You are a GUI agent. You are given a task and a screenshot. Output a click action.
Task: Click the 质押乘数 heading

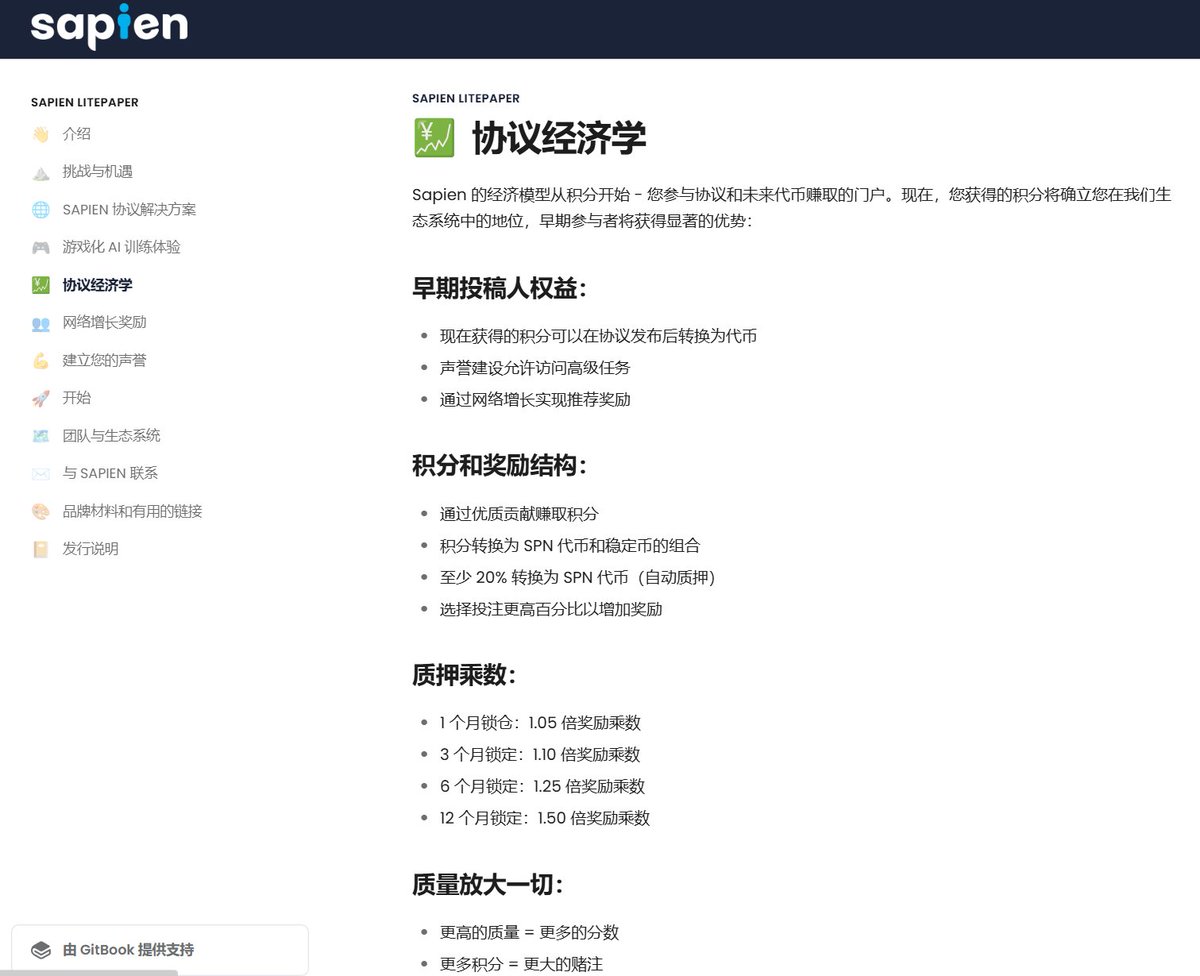coord(464,675)
